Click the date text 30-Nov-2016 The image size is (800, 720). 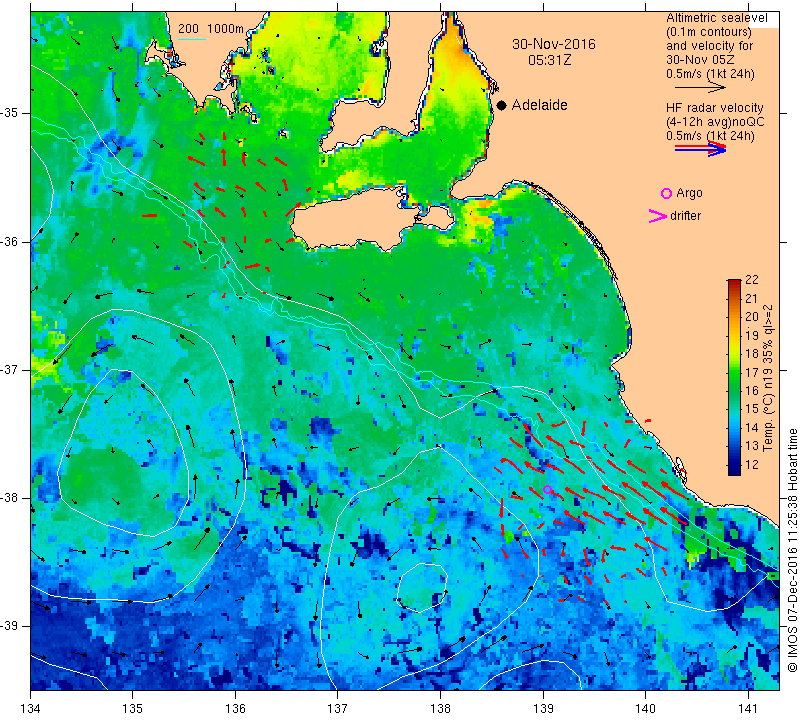(554, 44)
